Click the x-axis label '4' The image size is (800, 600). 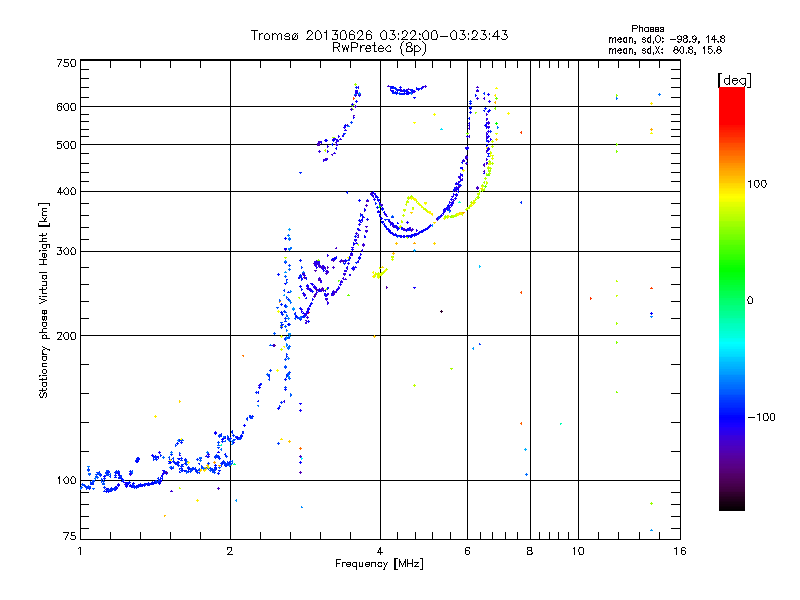380,551
